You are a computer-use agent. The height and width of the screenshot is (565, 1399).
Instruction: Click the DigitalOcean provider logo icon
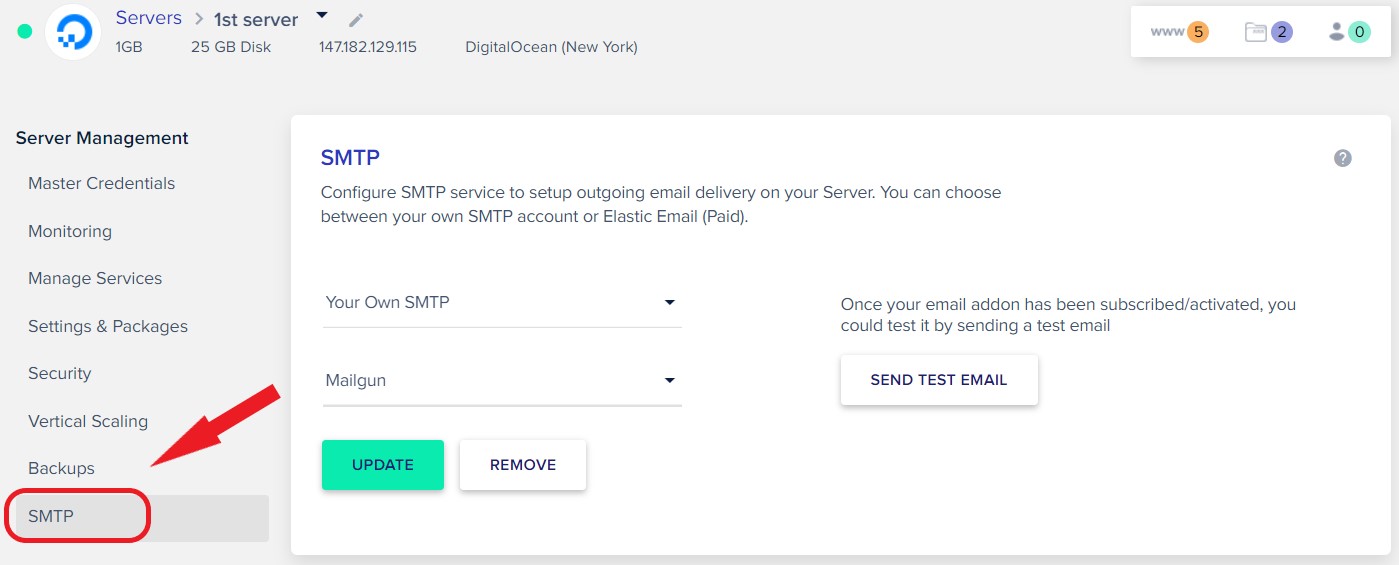(73, 32)
